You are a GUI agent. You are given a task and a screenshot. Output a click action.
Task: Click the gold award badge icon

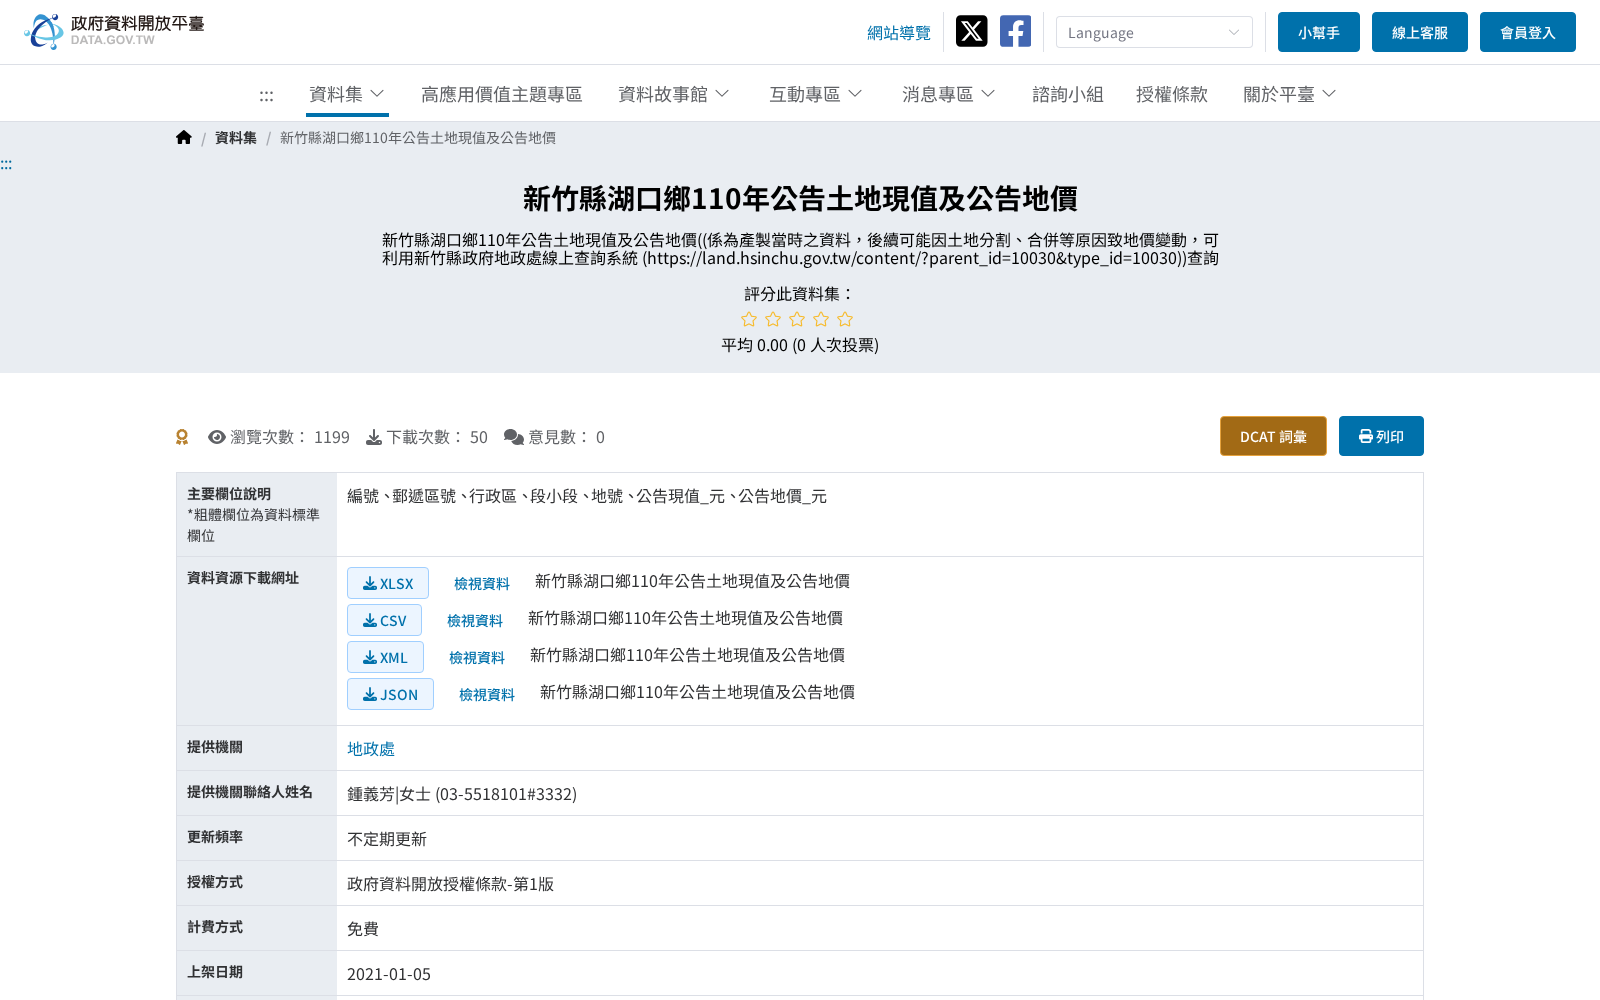[x=182, y=437]
